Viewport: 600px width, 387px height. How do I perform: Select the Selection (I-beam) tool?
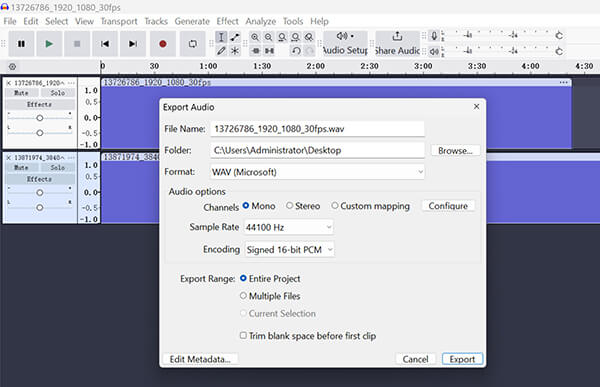pos(221,37)
